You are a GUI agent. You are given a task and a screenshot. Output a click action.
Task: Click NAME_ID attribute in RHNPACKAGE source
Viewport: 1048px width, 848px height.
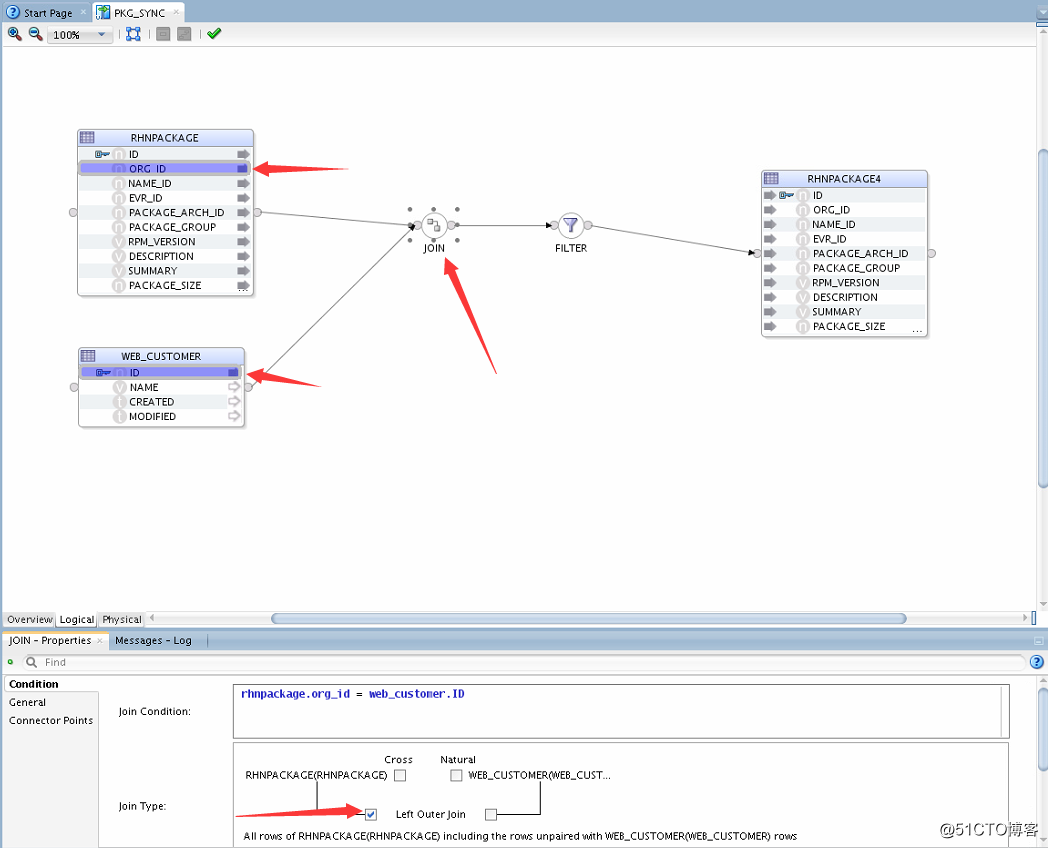[150, 183]
